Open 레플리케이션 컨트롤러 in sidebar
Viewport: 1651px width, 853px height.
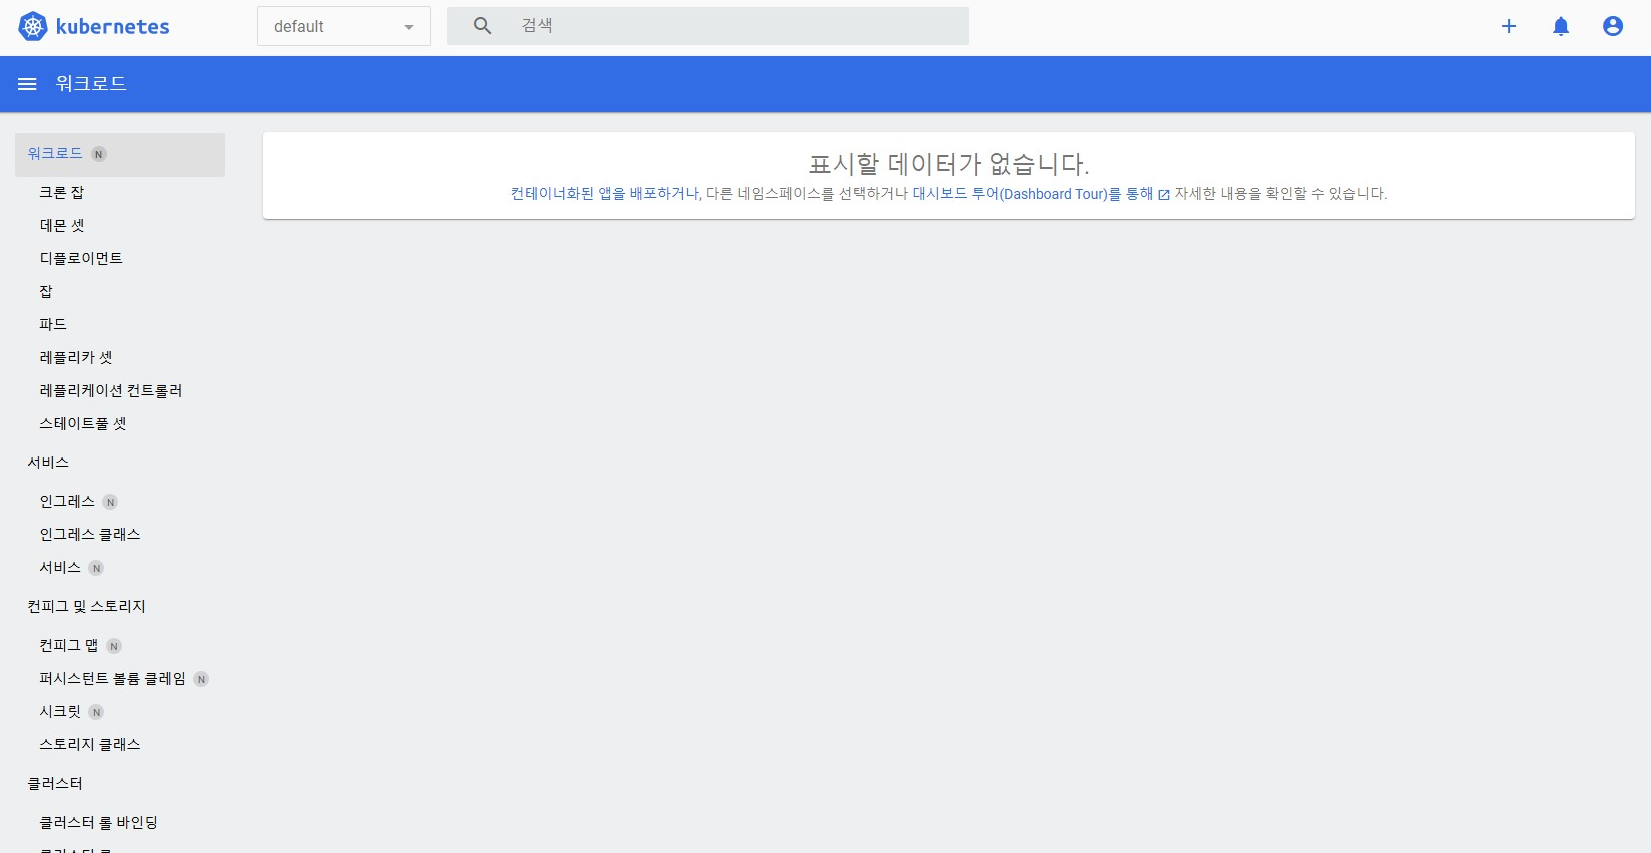point(111,390)
